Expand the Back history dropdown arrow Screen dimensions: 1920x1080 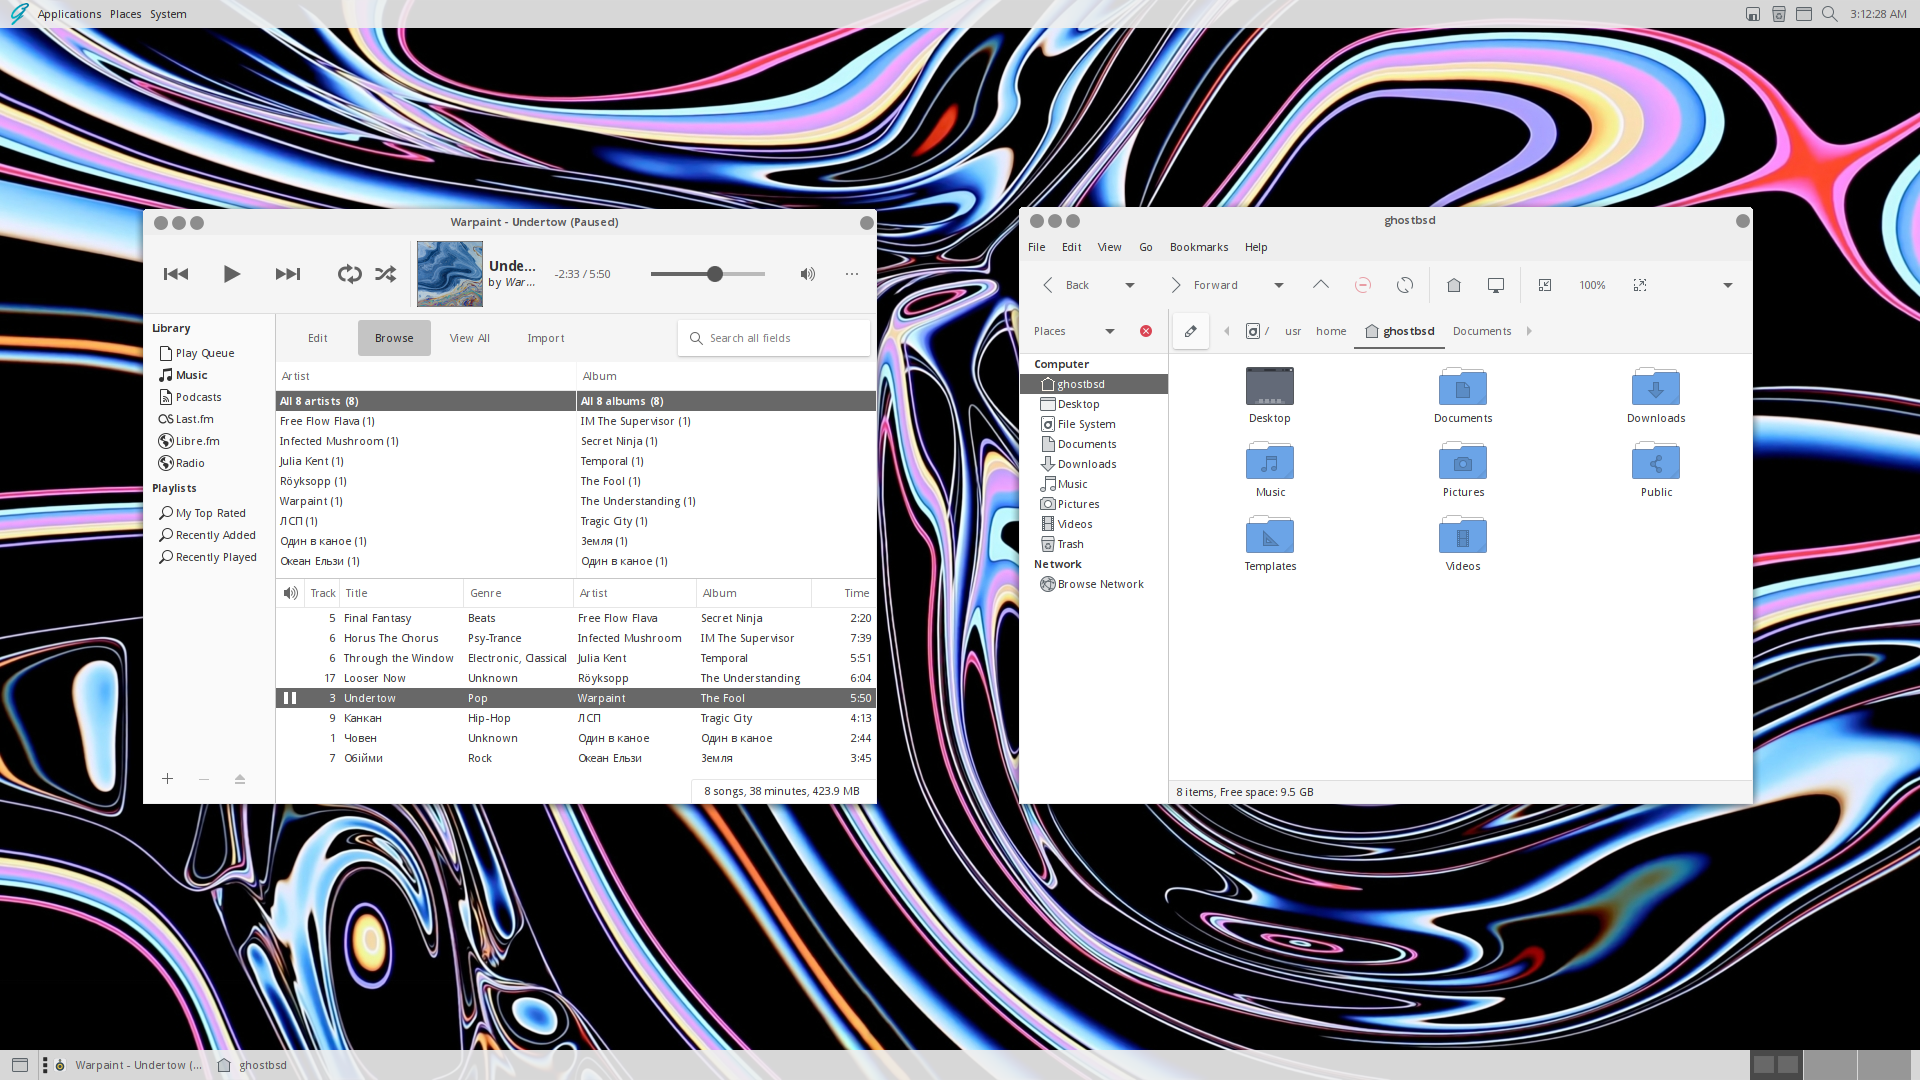pyautogui.click(x=1130, y=285)
